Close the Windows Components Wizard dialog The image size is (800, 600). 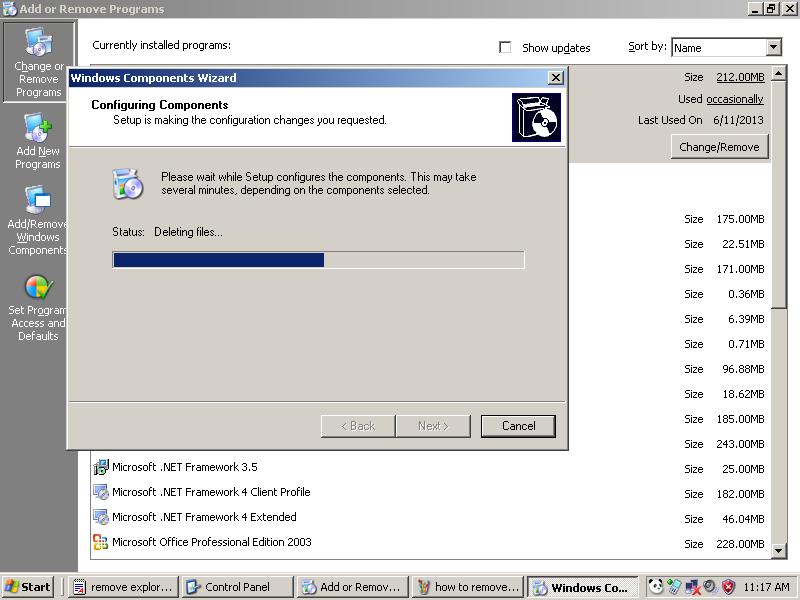tap(555, 78)
